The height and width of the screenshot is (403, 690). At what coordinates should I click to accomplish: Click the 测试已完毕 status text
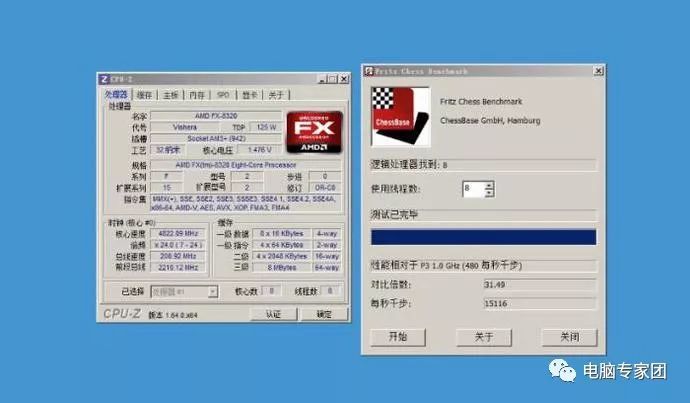[x=394, y=214]
